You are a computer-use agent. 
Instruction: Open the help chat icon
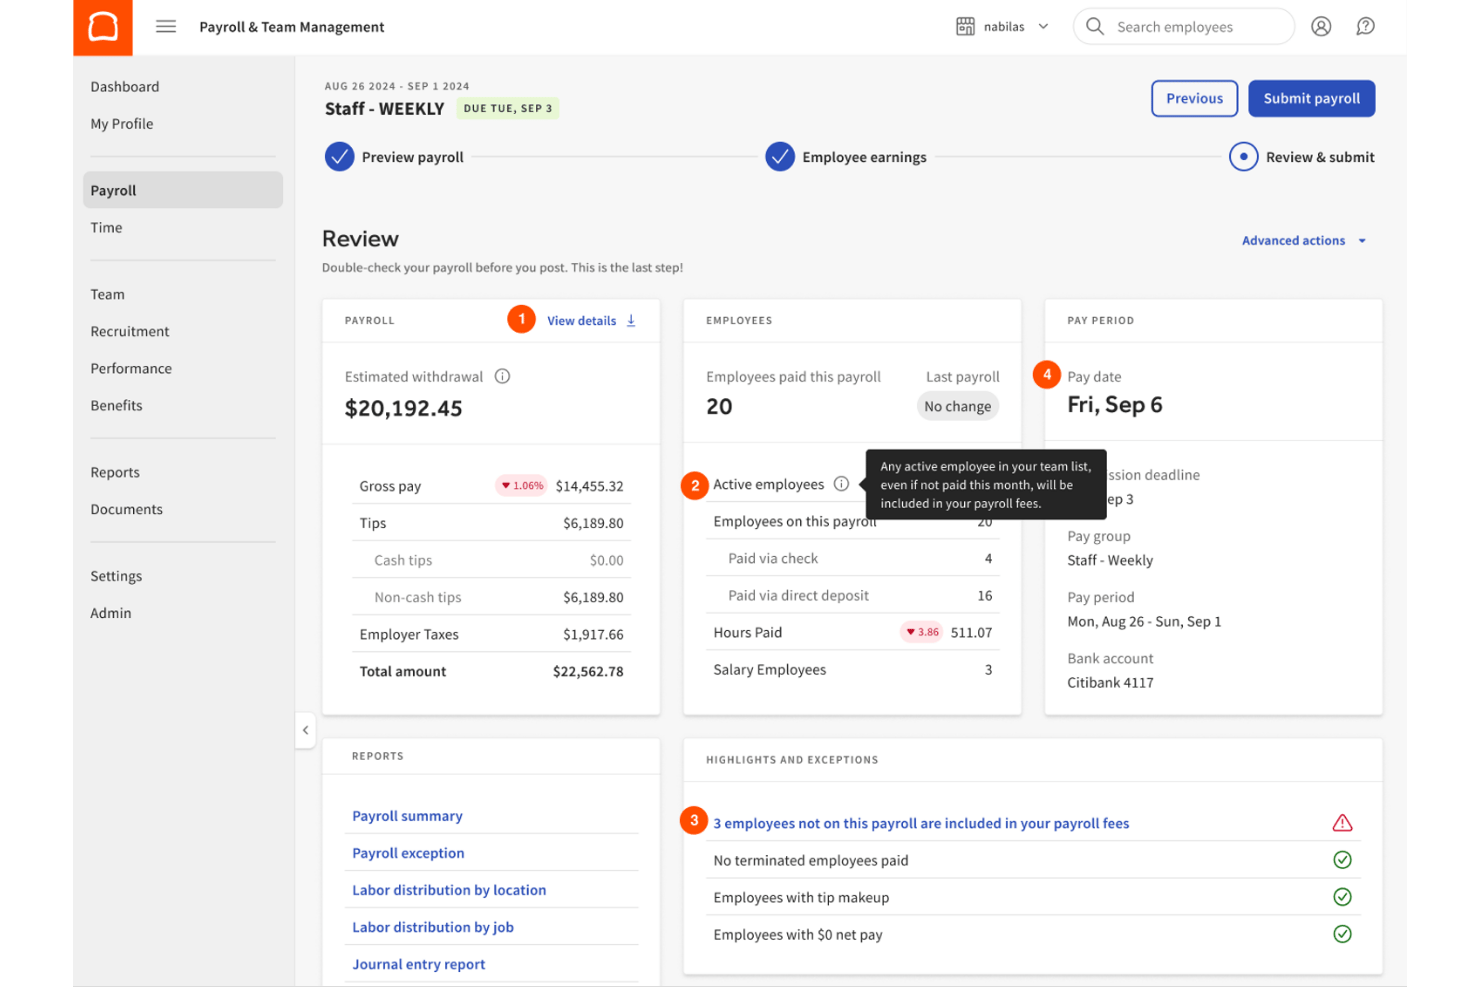1365,27
